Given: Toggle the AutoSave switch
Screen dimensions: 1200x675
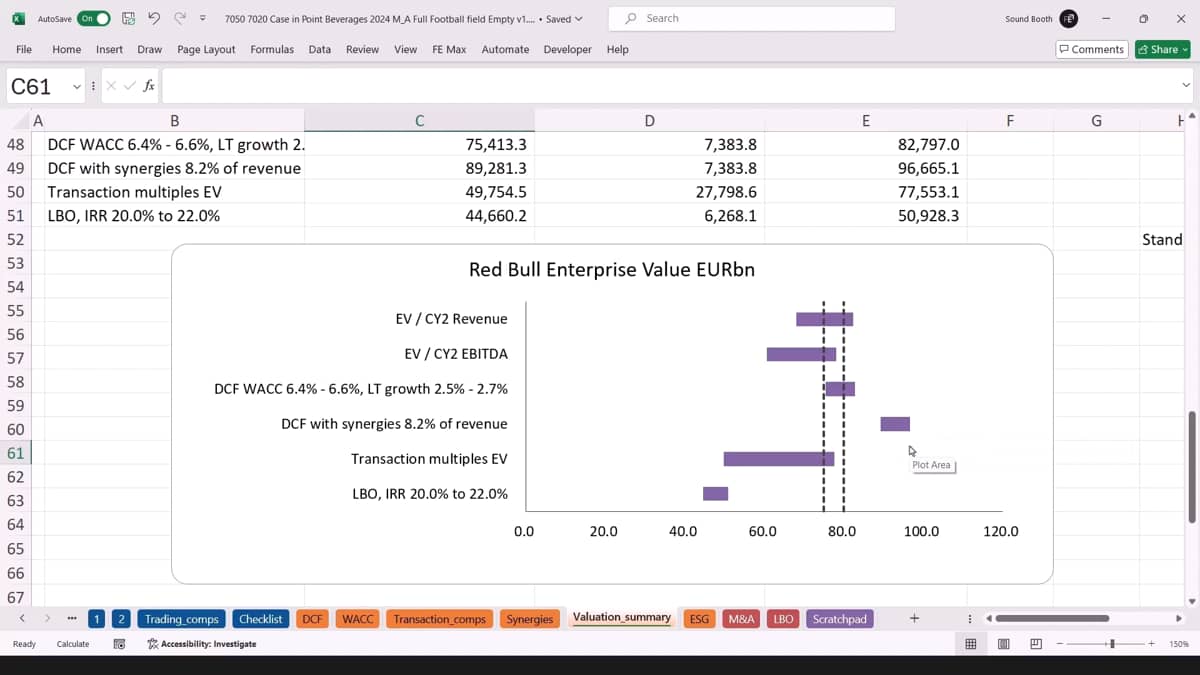Looking at the screenshot, I should point(94,19).
